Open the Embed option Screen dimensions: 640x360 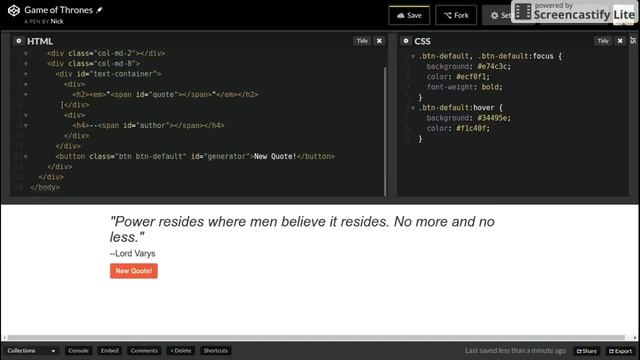click(109, 351)
